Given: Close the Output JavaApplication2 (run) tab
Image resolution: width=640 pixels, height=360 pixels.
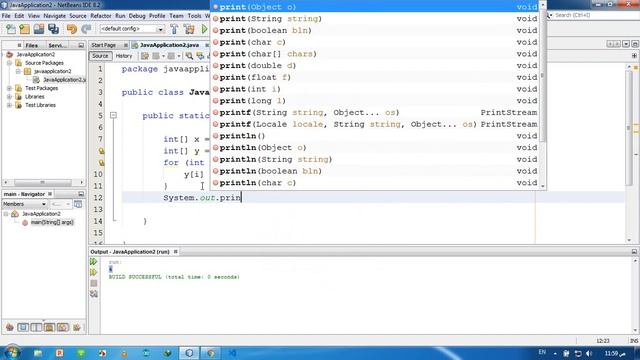Looking at the screenshot, I should pyautogui.click(x=176, y=251).
